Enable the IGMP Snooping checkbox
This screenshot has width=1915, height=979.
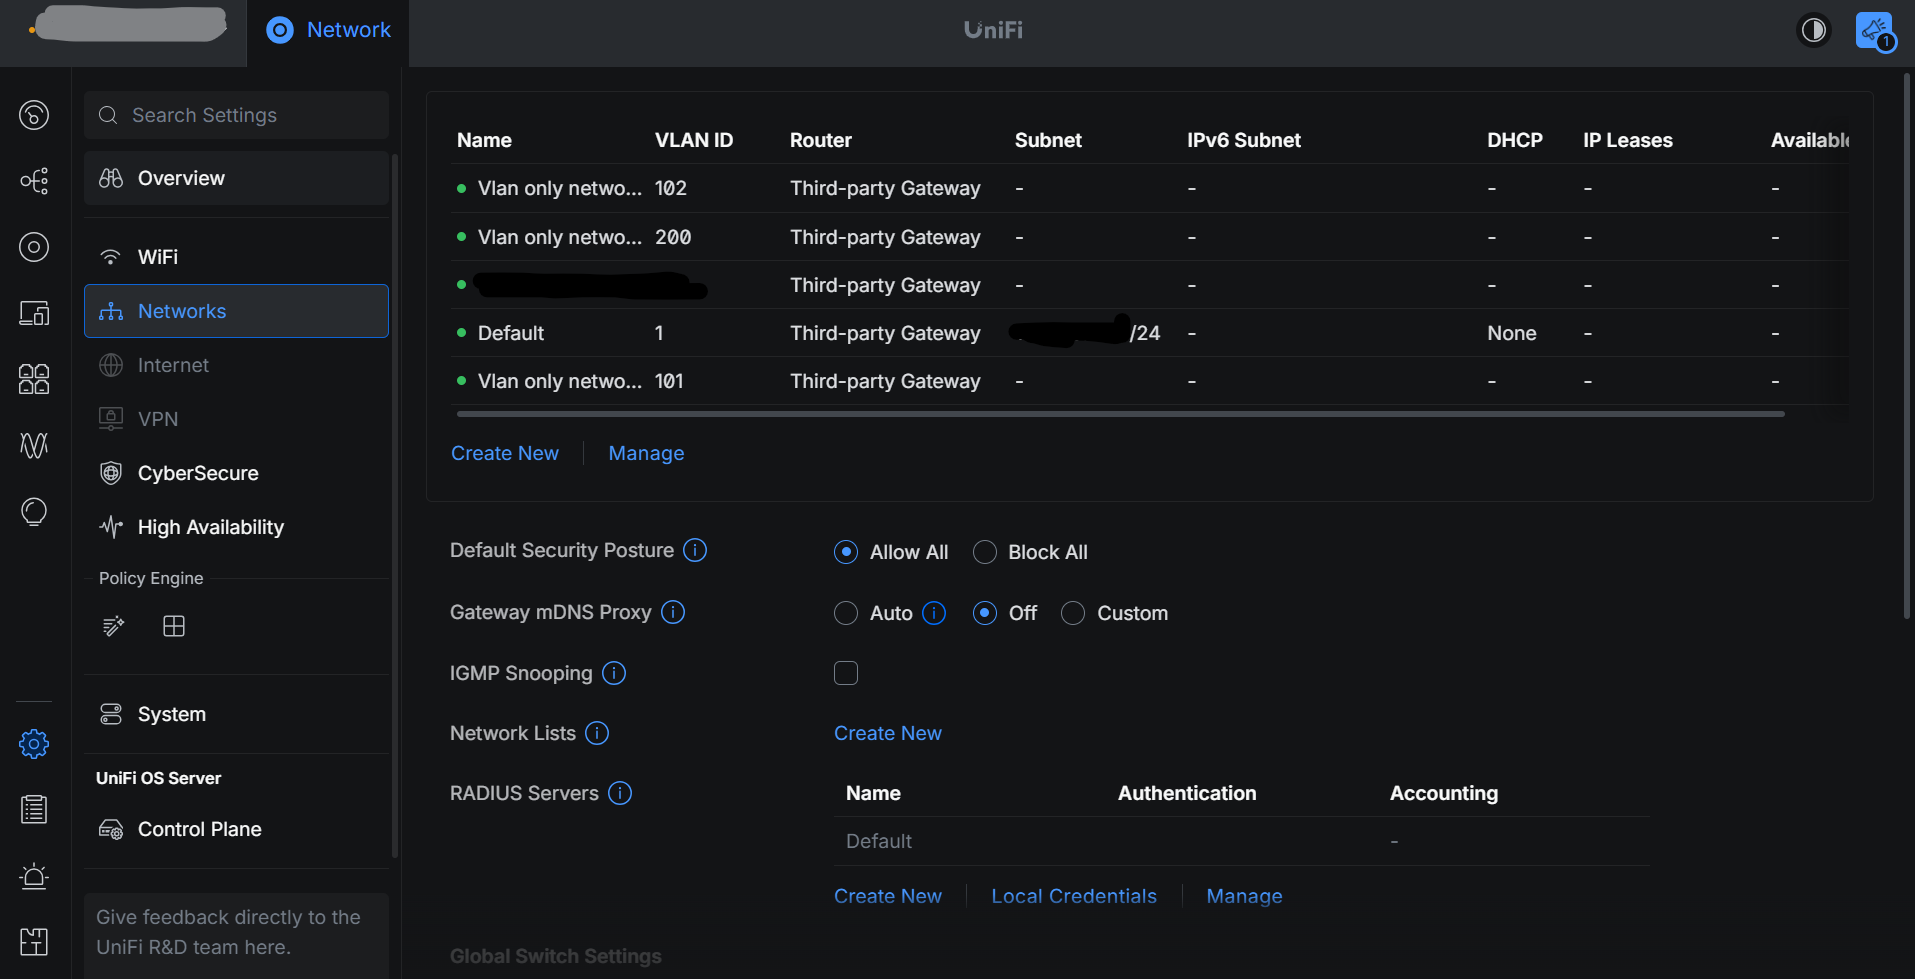pos(846,673)
